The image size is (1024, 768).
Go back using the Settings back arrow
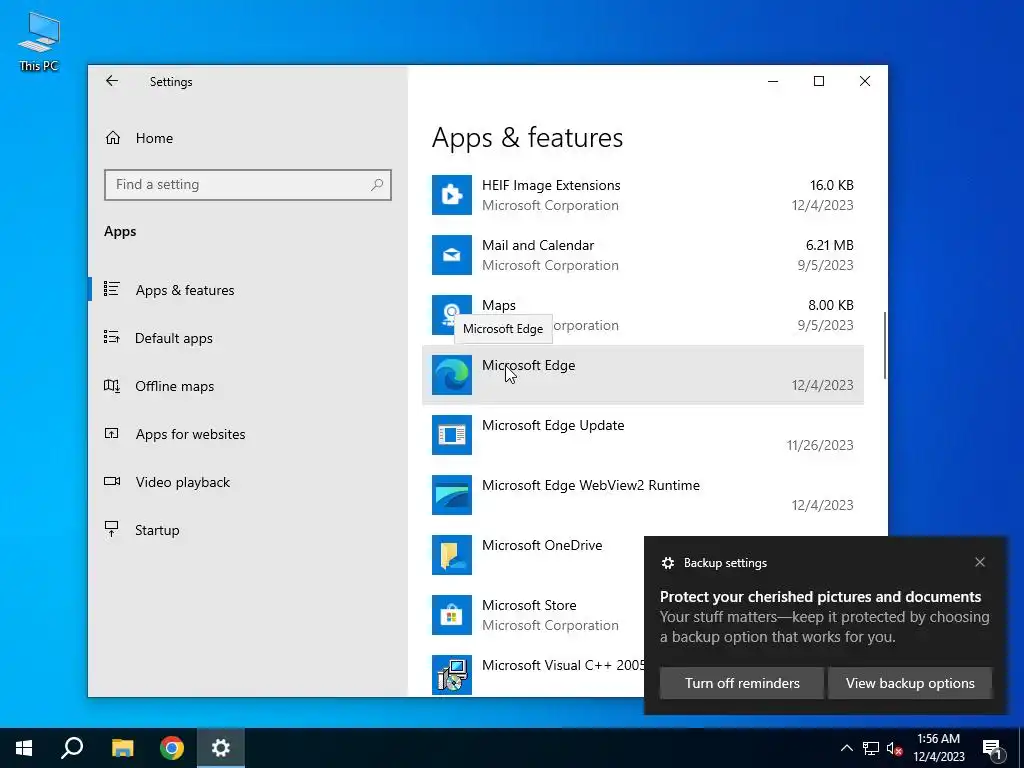(112, 81)
